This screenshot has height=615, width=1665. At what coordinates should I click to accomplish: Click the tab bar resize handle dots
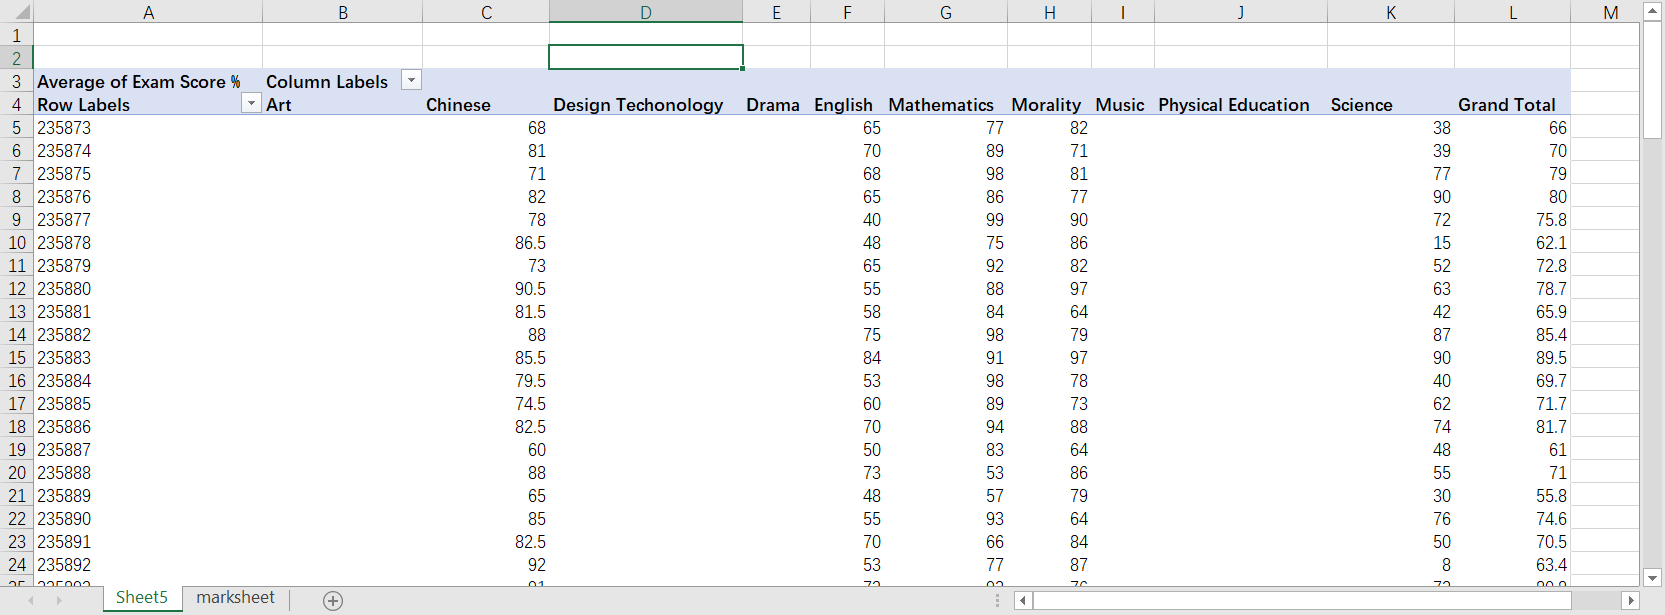click(x=997, y=600)
